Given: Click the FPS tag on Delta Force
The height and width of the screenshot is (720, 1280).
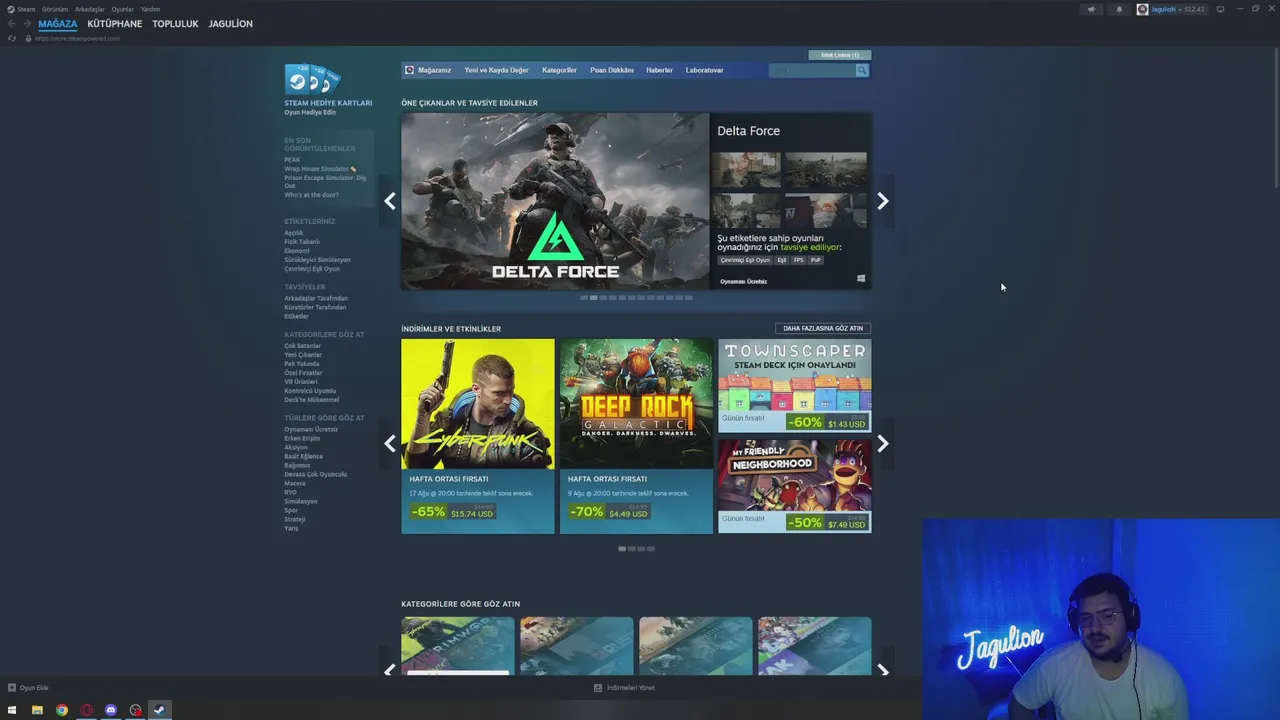Looking at the screenshot, I should (x=798, y=260).
